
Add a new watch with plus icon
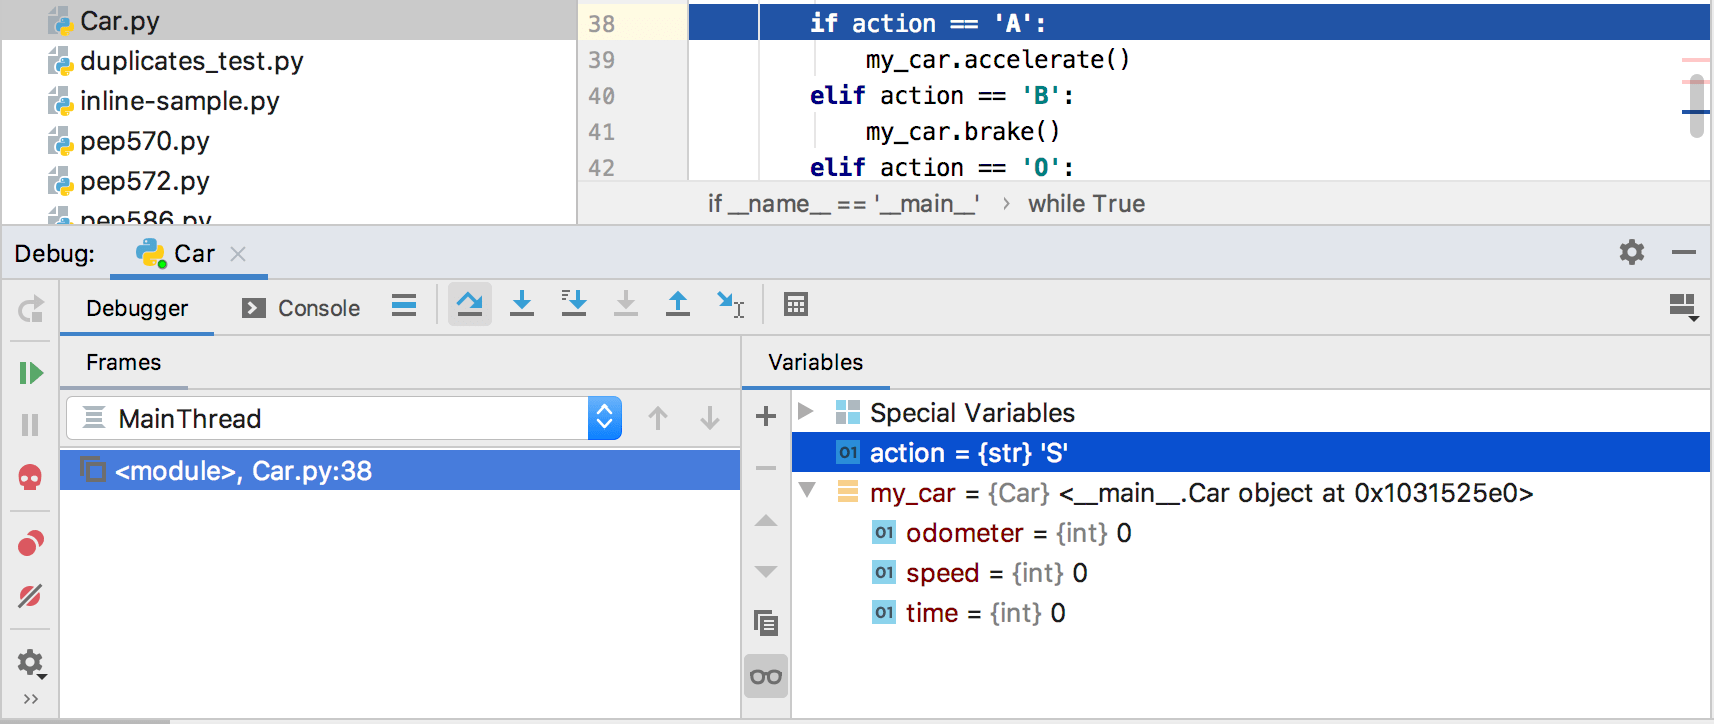(x=766, y=416)
